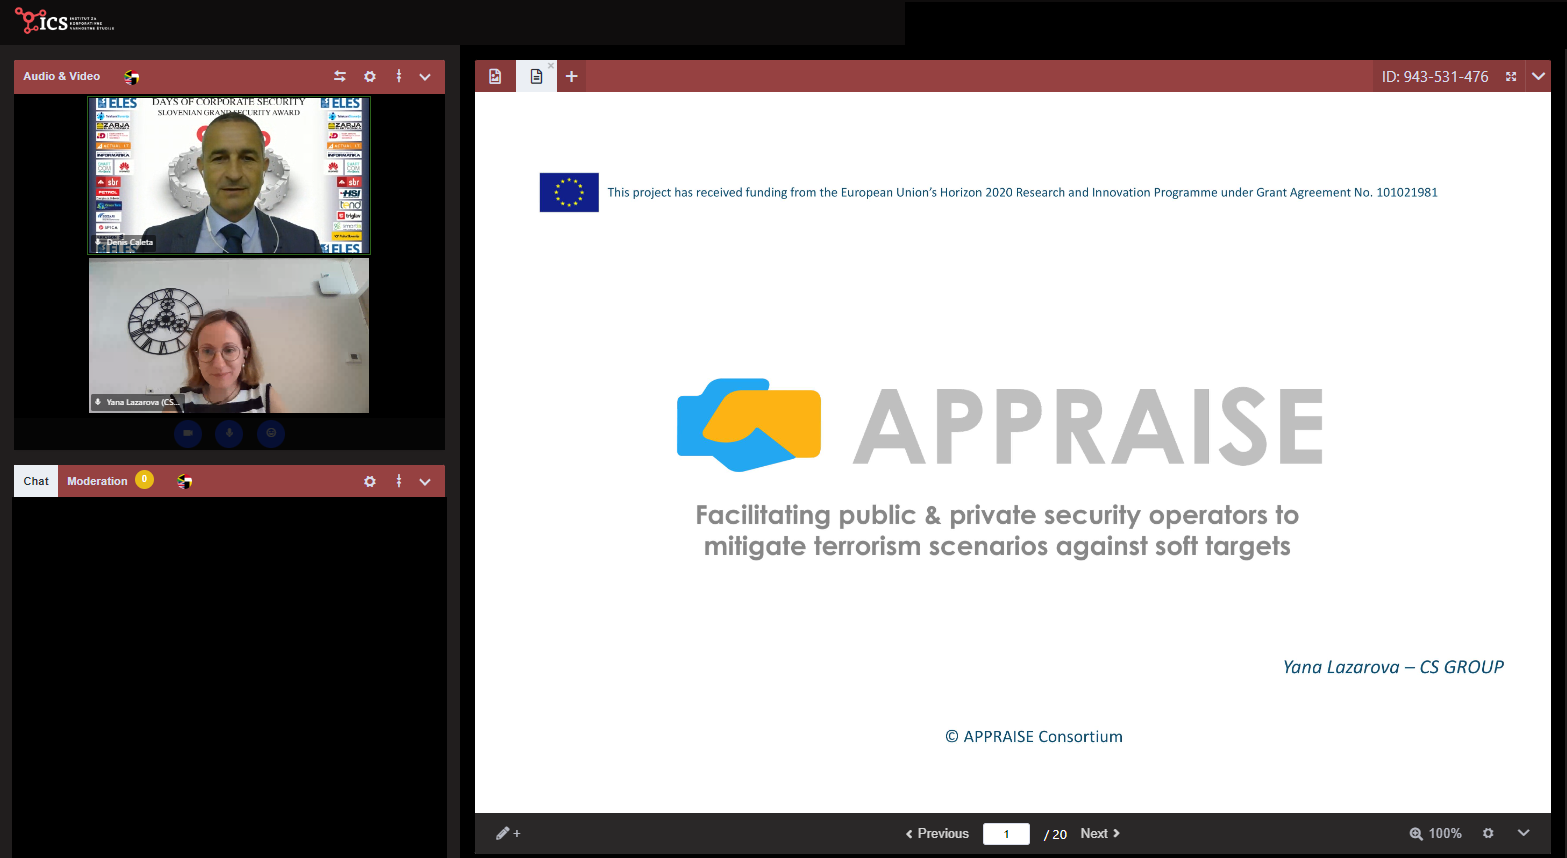This screenshot has width=1567, height=858.
Task: Switch to the Chat tab
Action: tap(36, 481)
